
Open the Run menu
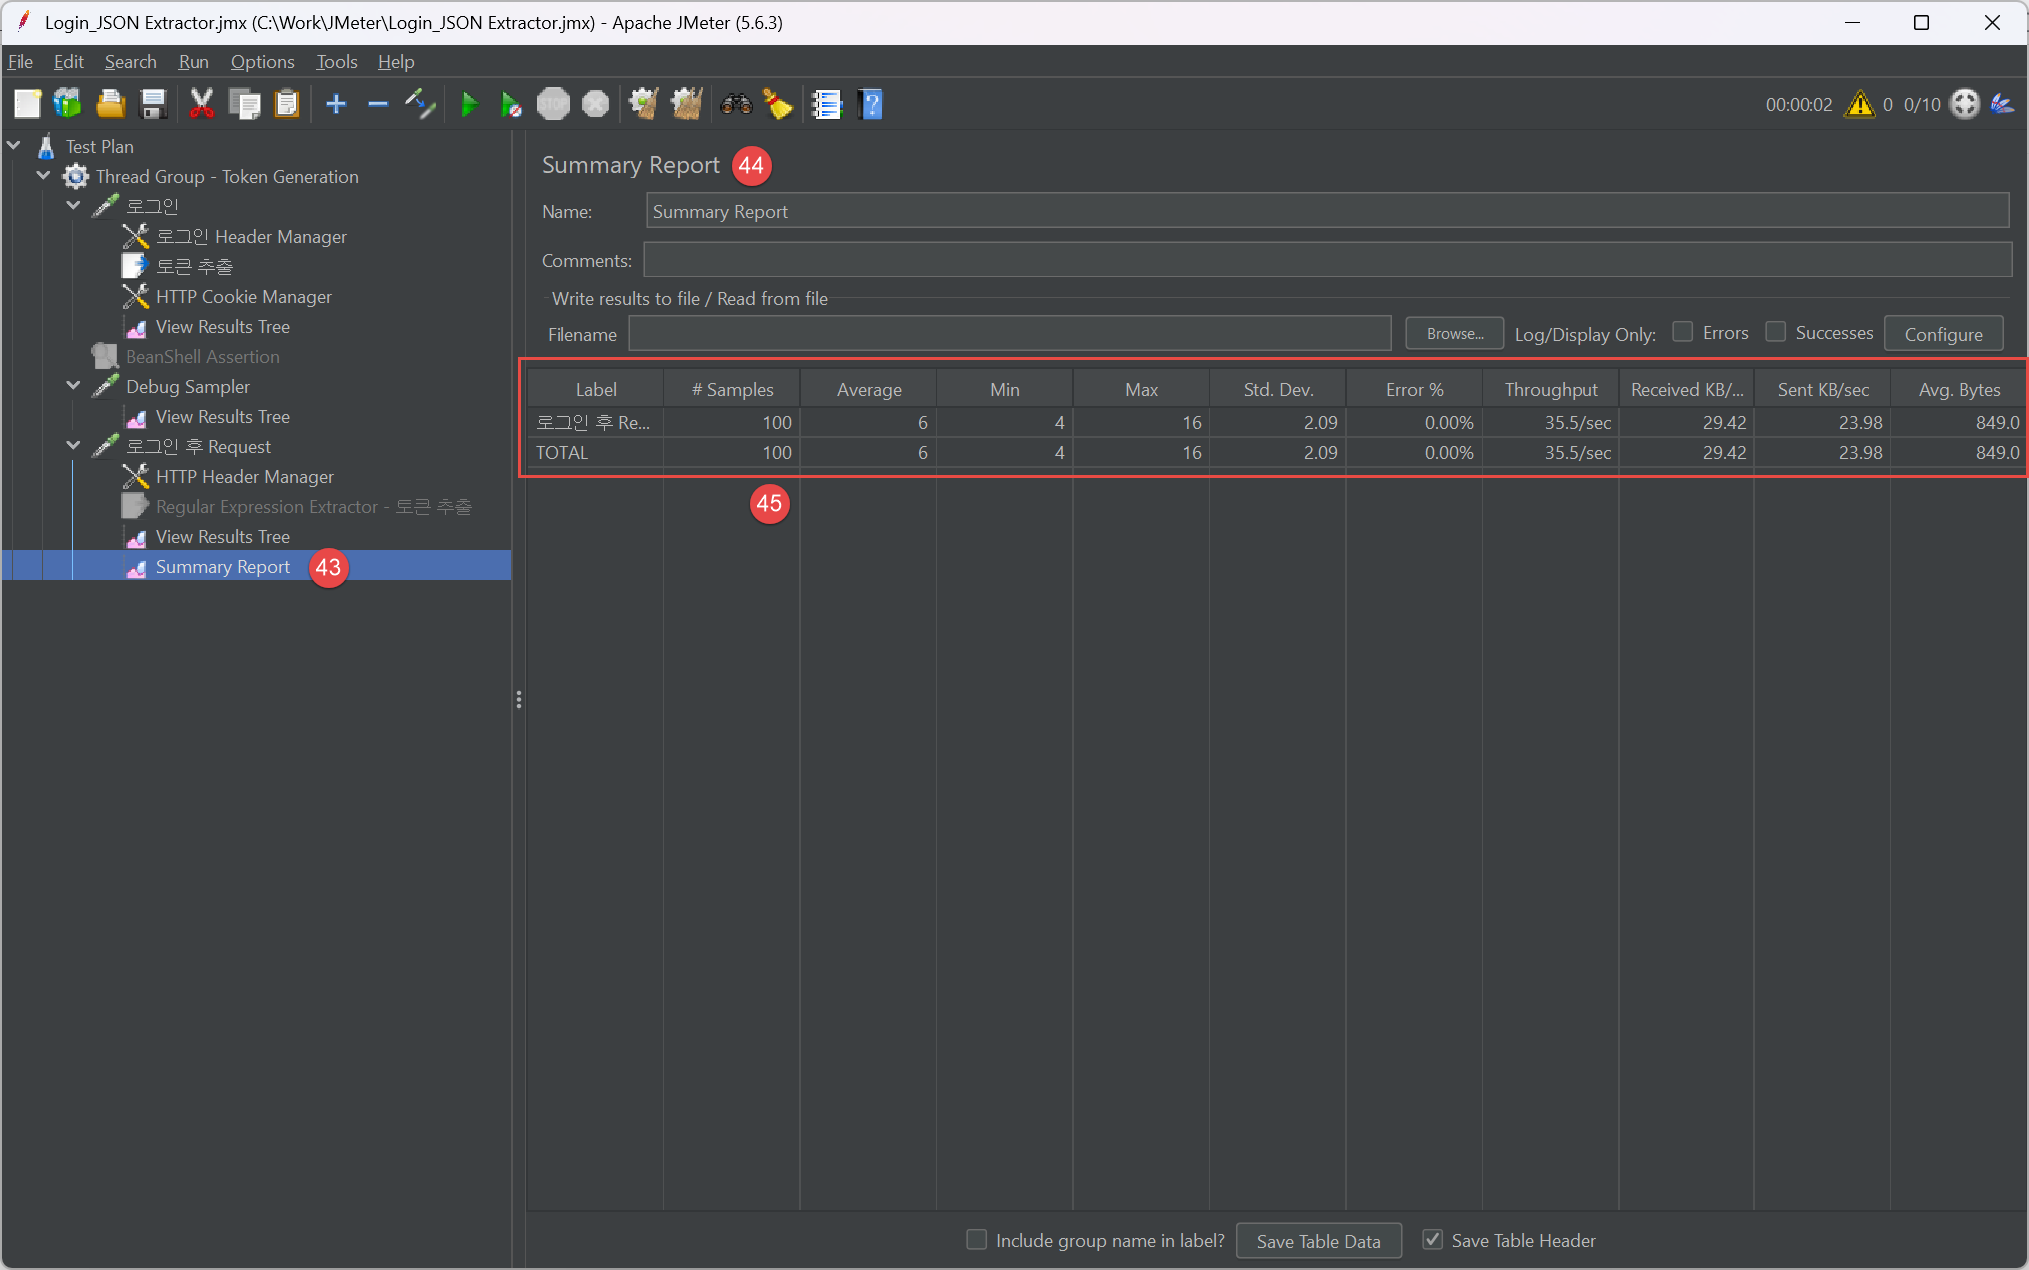pyautogui.click(x=193, y=62)
